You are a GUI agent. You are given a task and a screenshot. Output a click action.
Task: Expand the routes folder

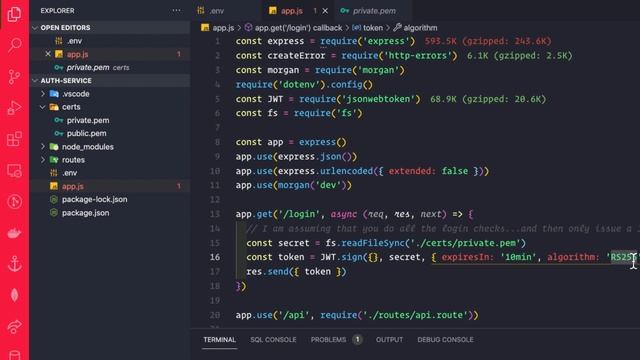coord(43,160)
